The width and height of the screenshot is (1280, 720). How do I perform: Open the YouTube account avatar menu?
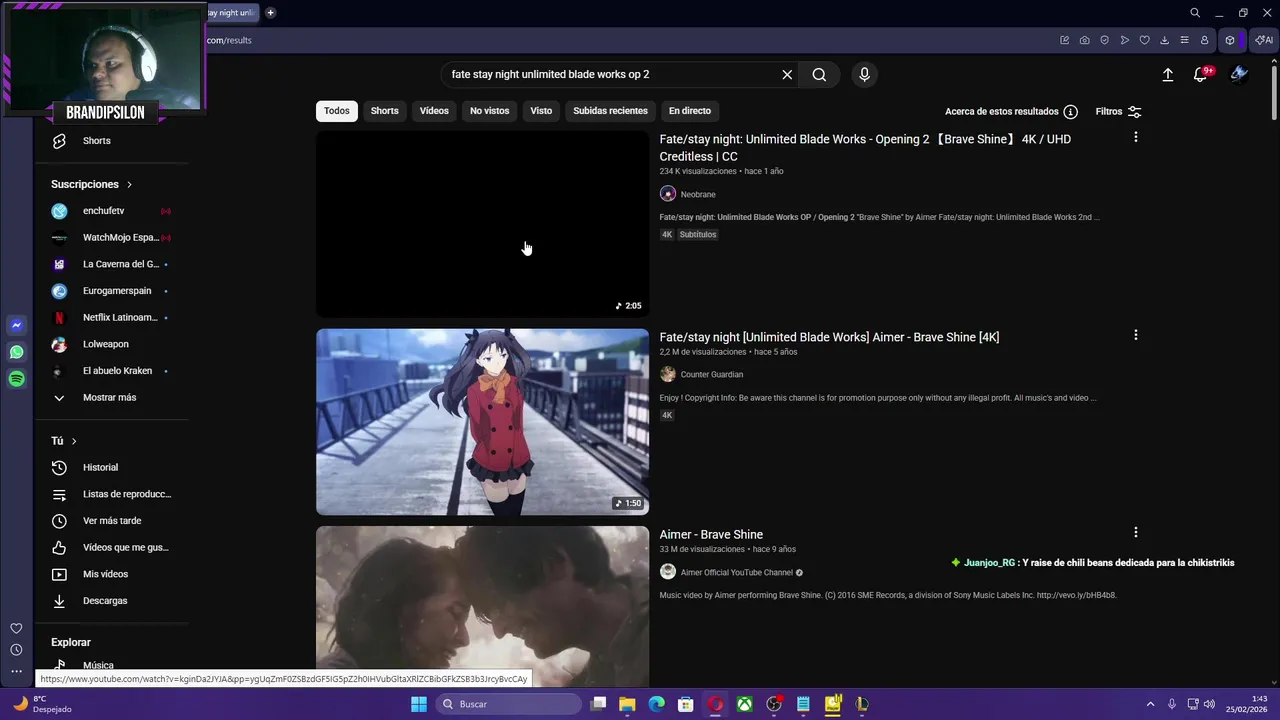coord(1239,74)
